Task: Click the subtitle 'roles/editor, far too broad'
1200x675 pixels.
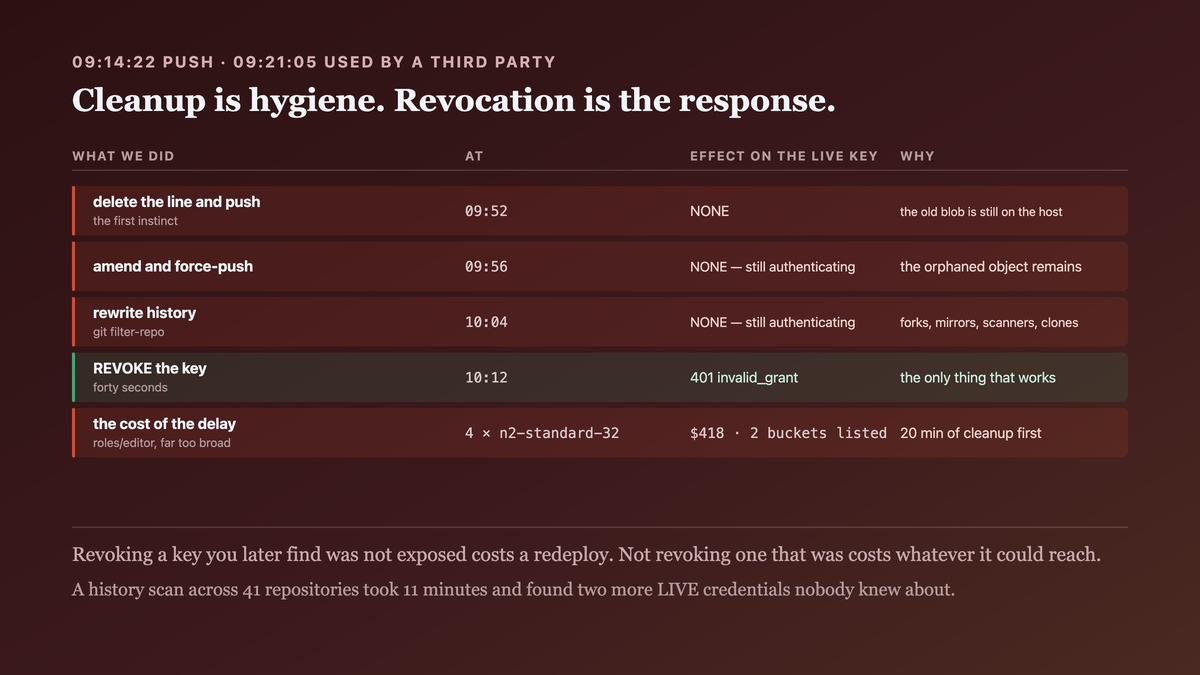Action: (161, 443)
